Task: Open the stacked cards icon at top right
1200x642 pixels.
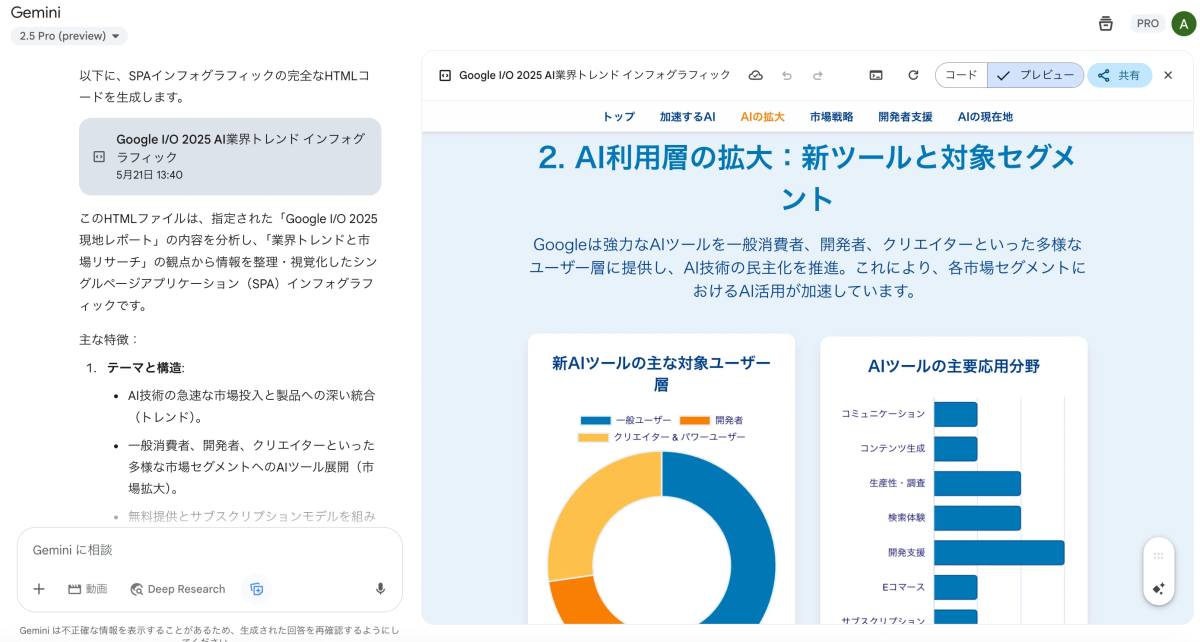Action: click(x=1105, y=23)
